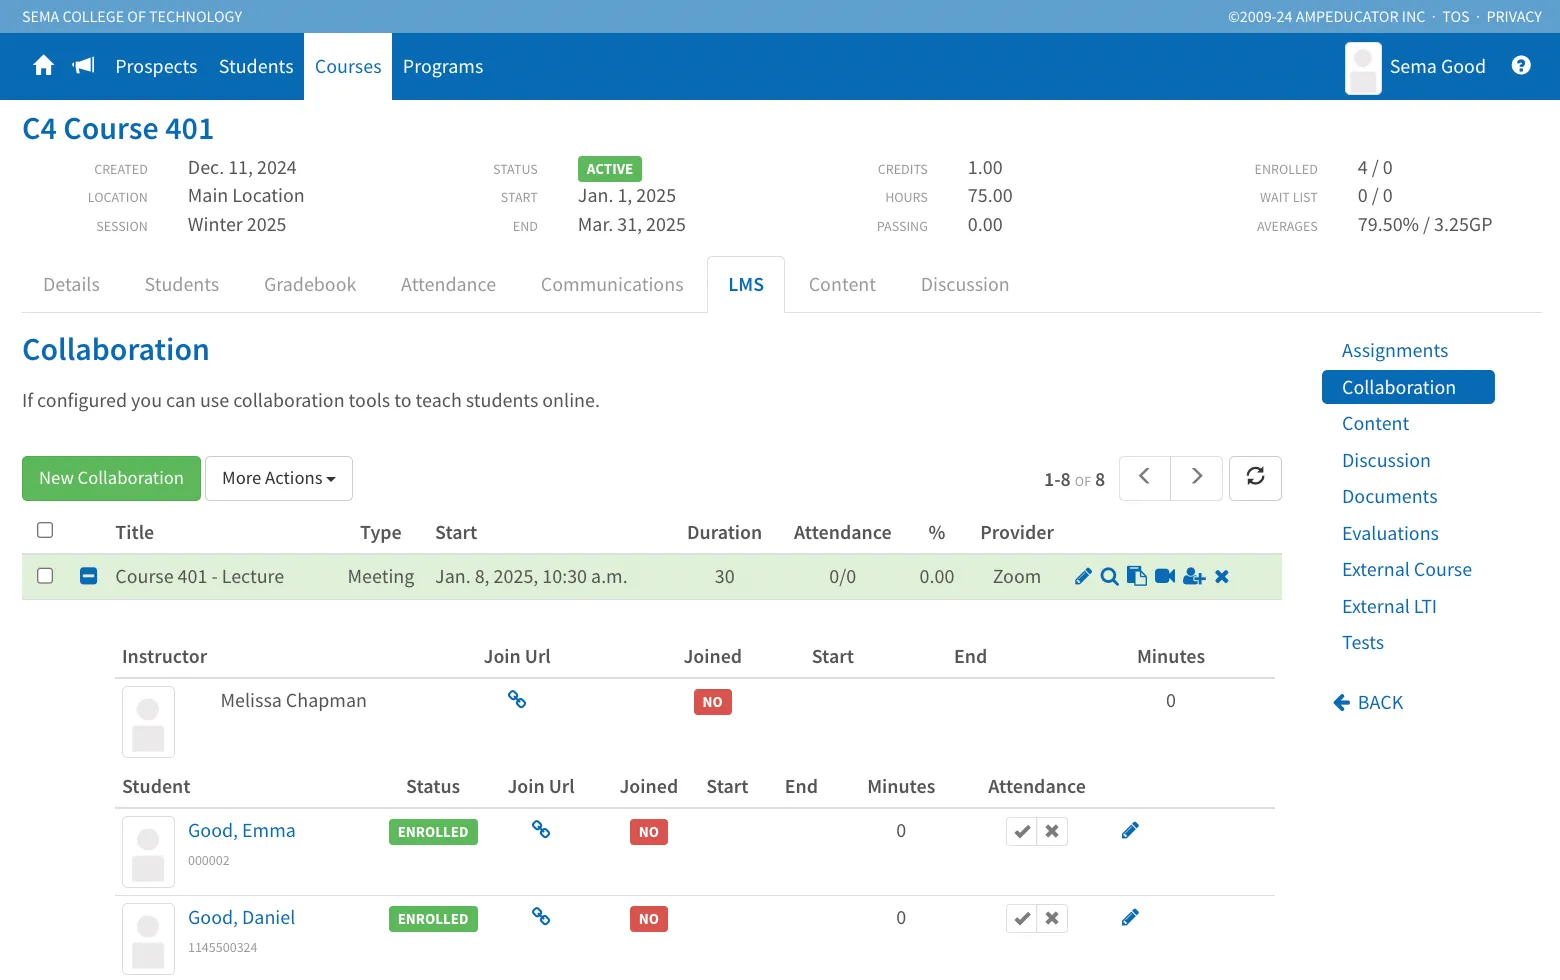Mark Emma Good attendance as present

coord(1022,832)
